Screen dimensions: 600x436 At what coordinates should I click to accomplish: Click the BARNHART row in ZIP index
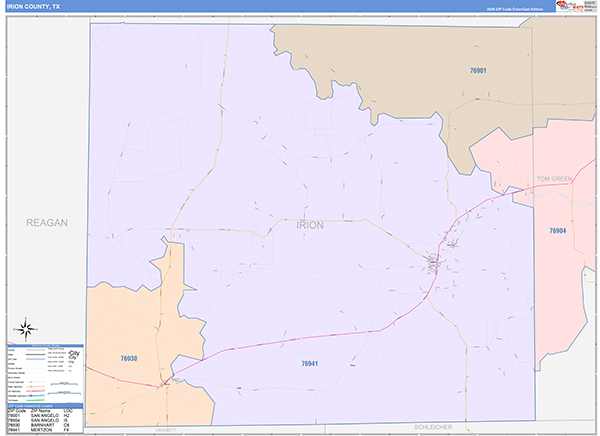38,425
